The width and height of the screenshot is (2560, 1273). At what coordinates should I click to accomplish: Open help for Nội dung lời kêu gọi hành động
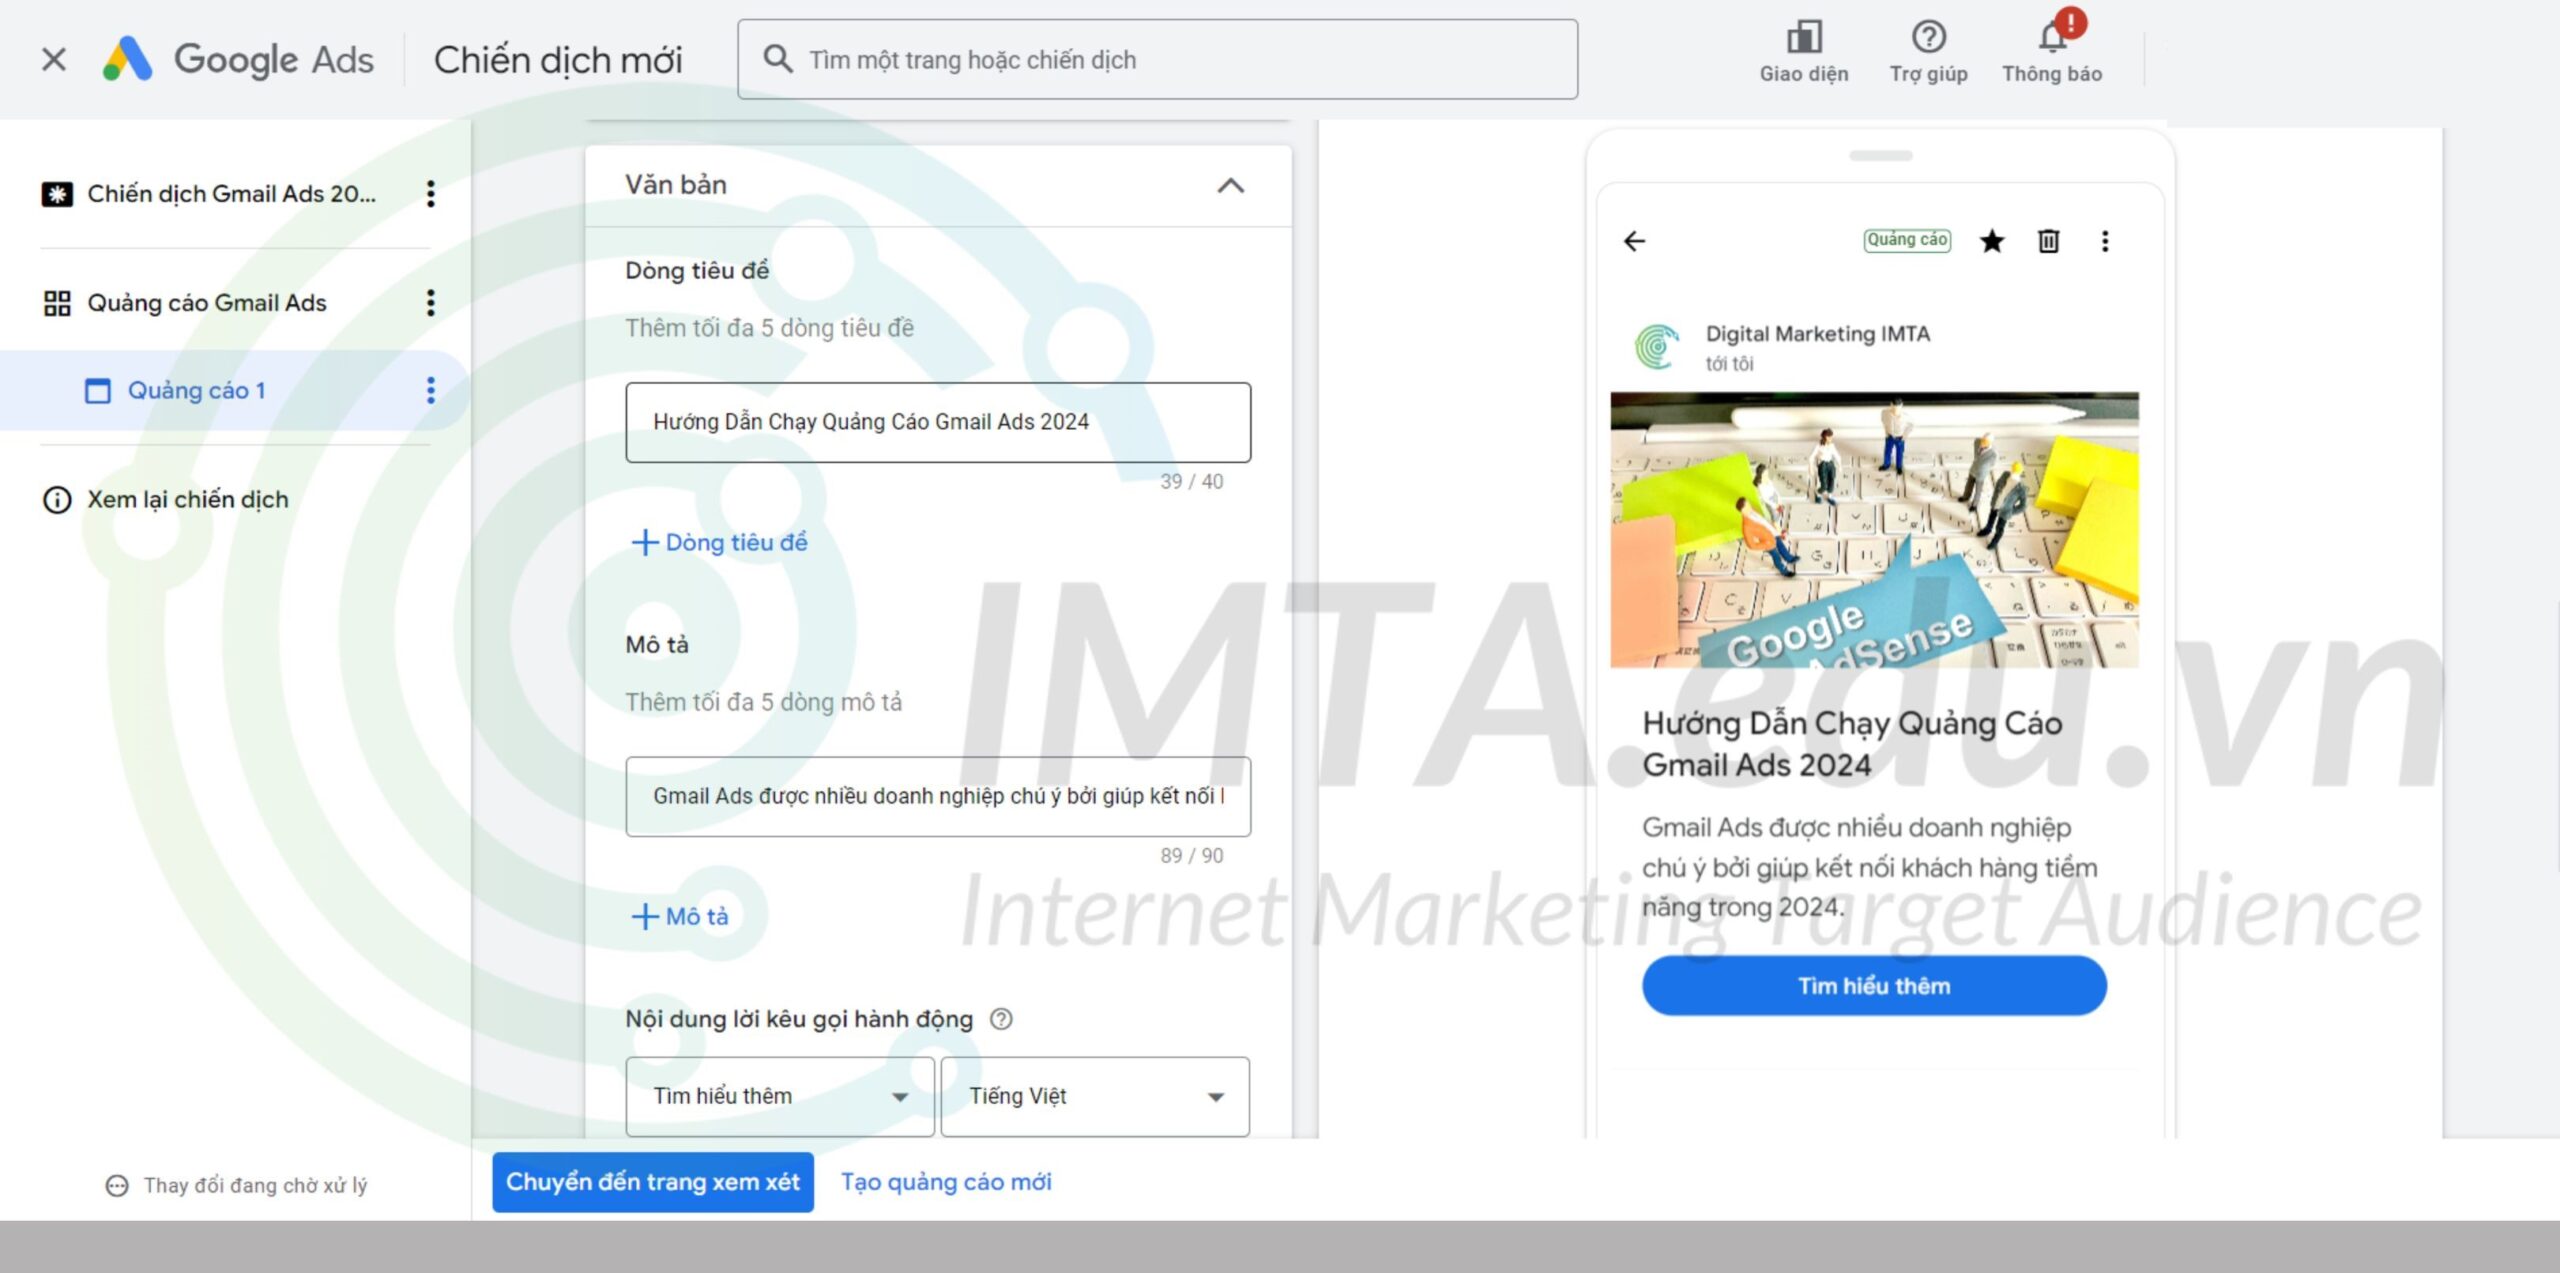coord(1001,1019)
